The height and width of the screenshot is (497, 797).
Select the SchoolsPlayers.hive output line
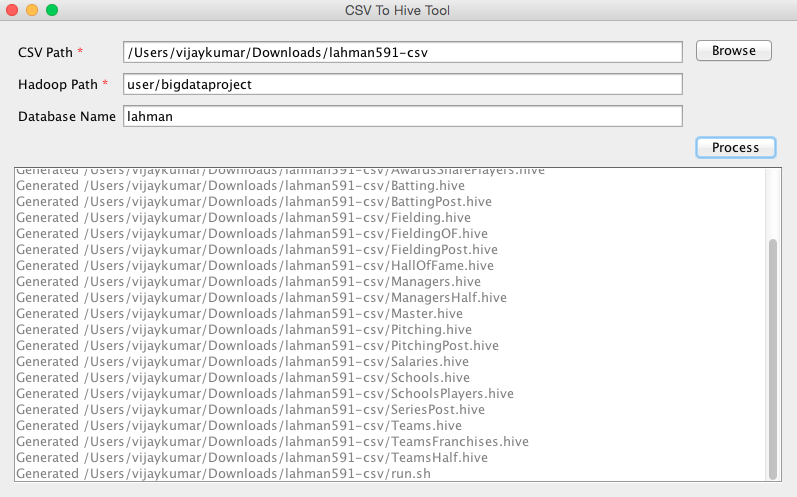265,394
